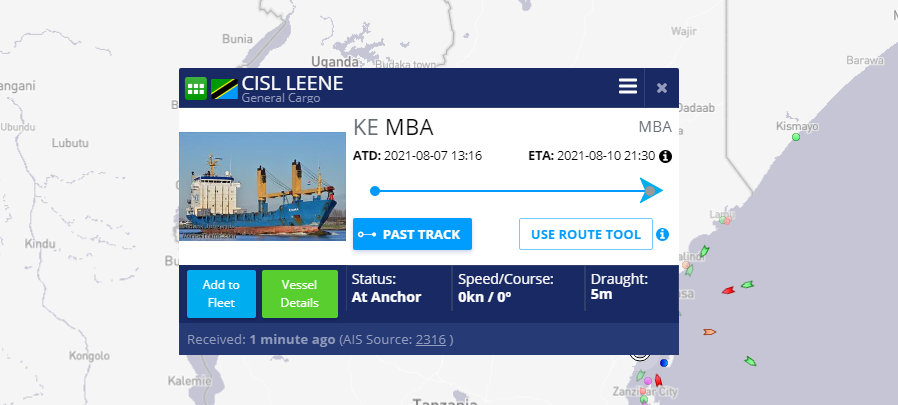The height and width of the screenshot is (405, 898).
Task: Click the red vessel marker offshore
Action: [x=728, y=291]
